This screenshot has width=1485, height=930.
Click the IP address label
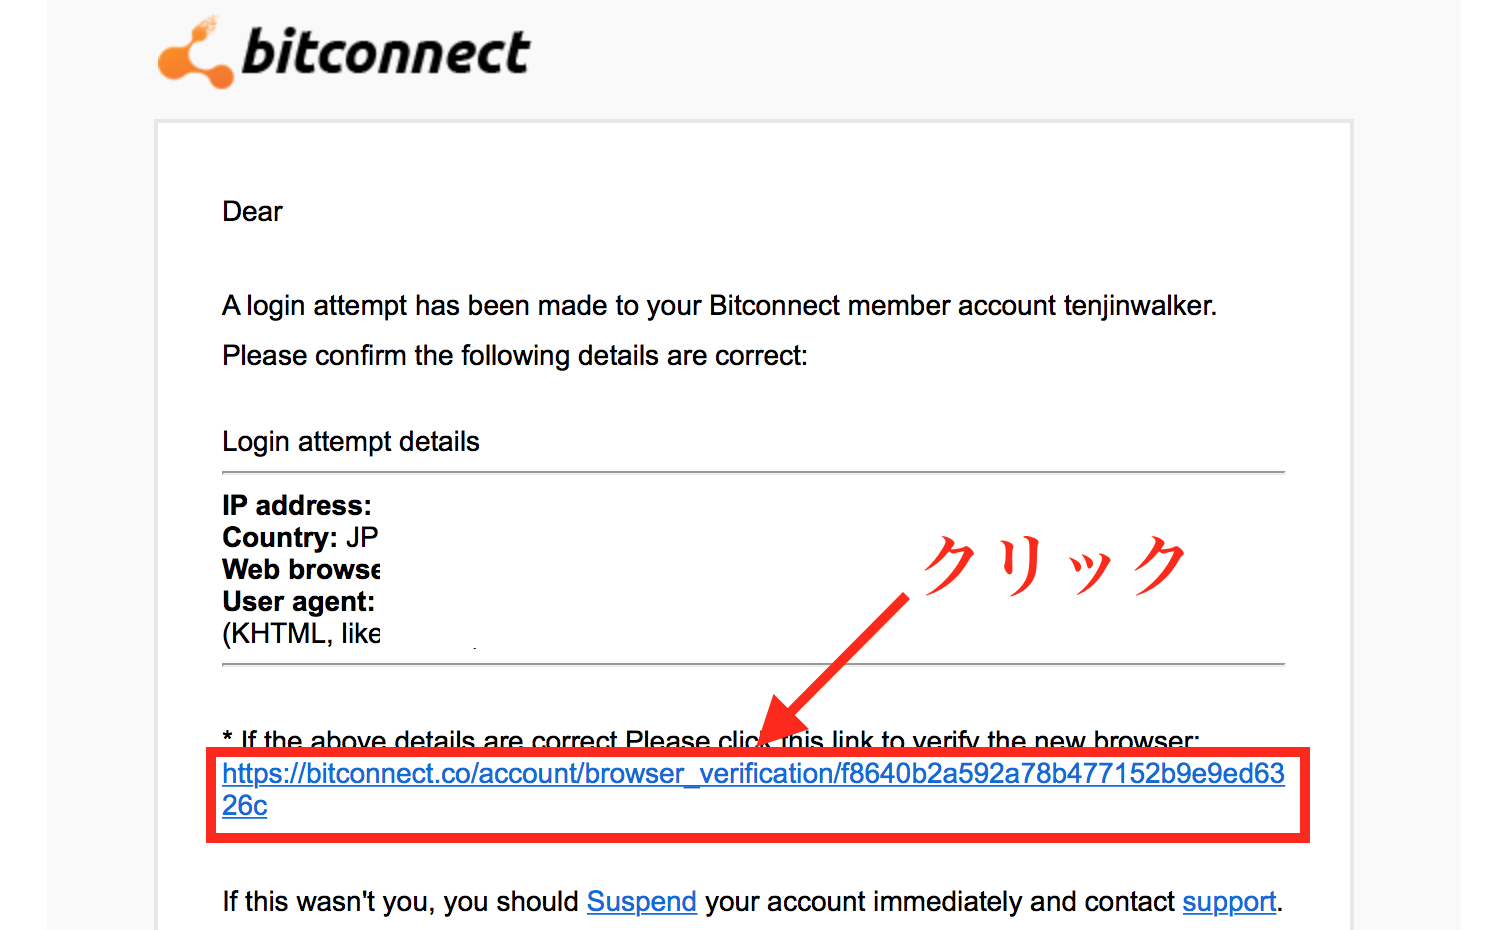pos(297,505)
